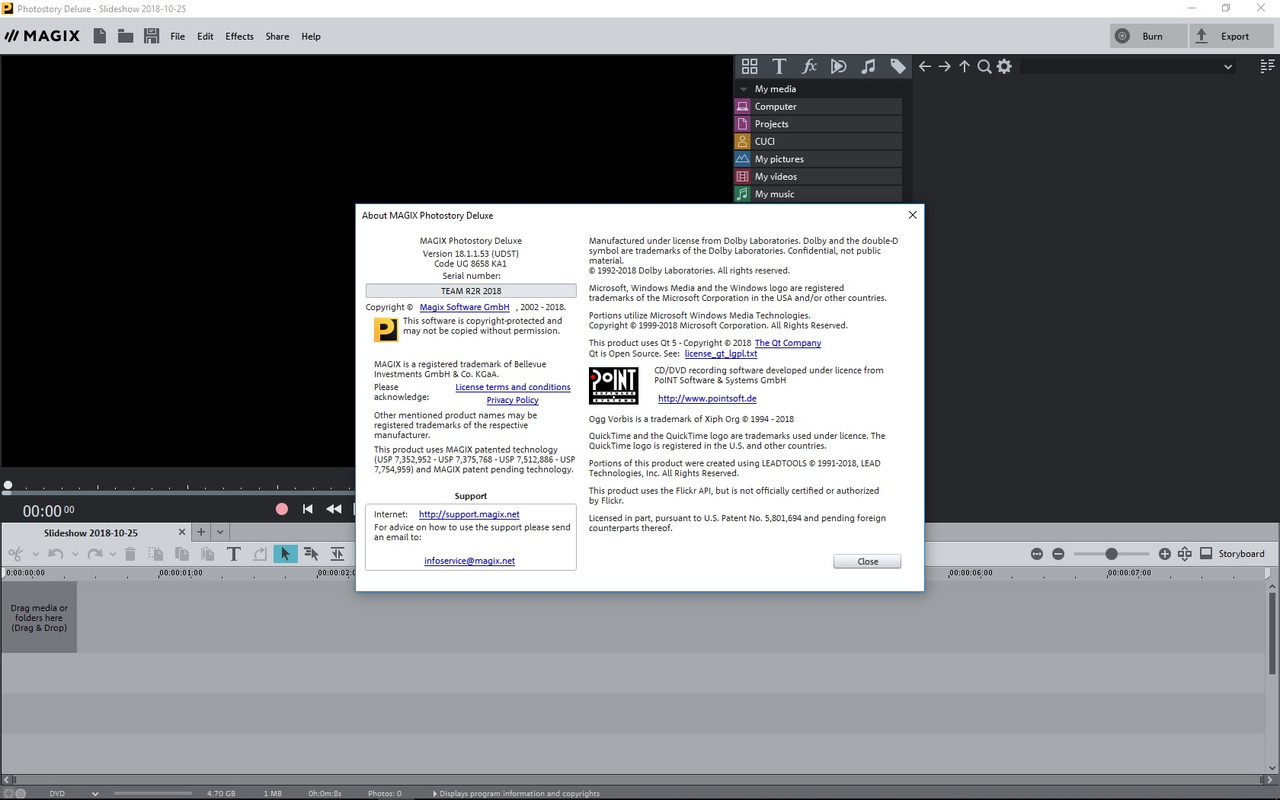Open the DVD disc type dropdown
The height and width of the screenshot is (800, 1280).
point(96,793)
